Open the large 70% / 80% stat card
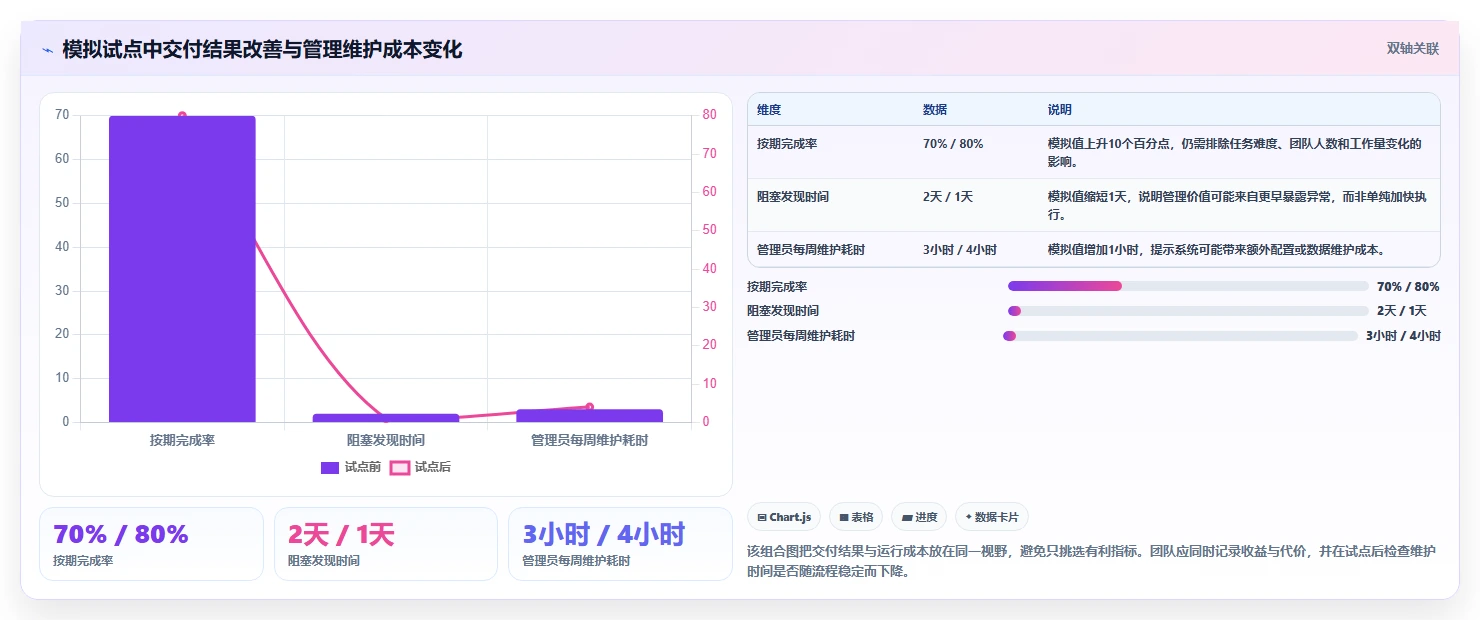The height and width of the screenshot is (620, 1480). 151,544
